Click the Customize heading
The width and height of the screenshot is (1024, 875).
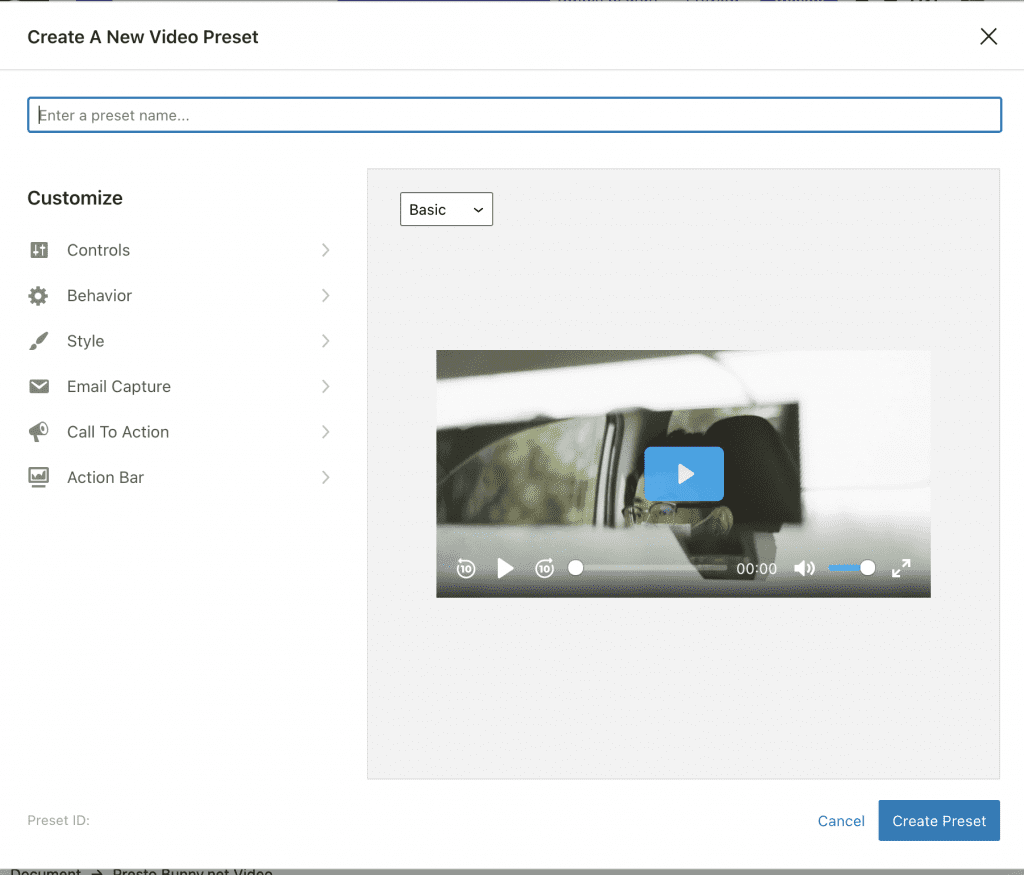point(75,198)
